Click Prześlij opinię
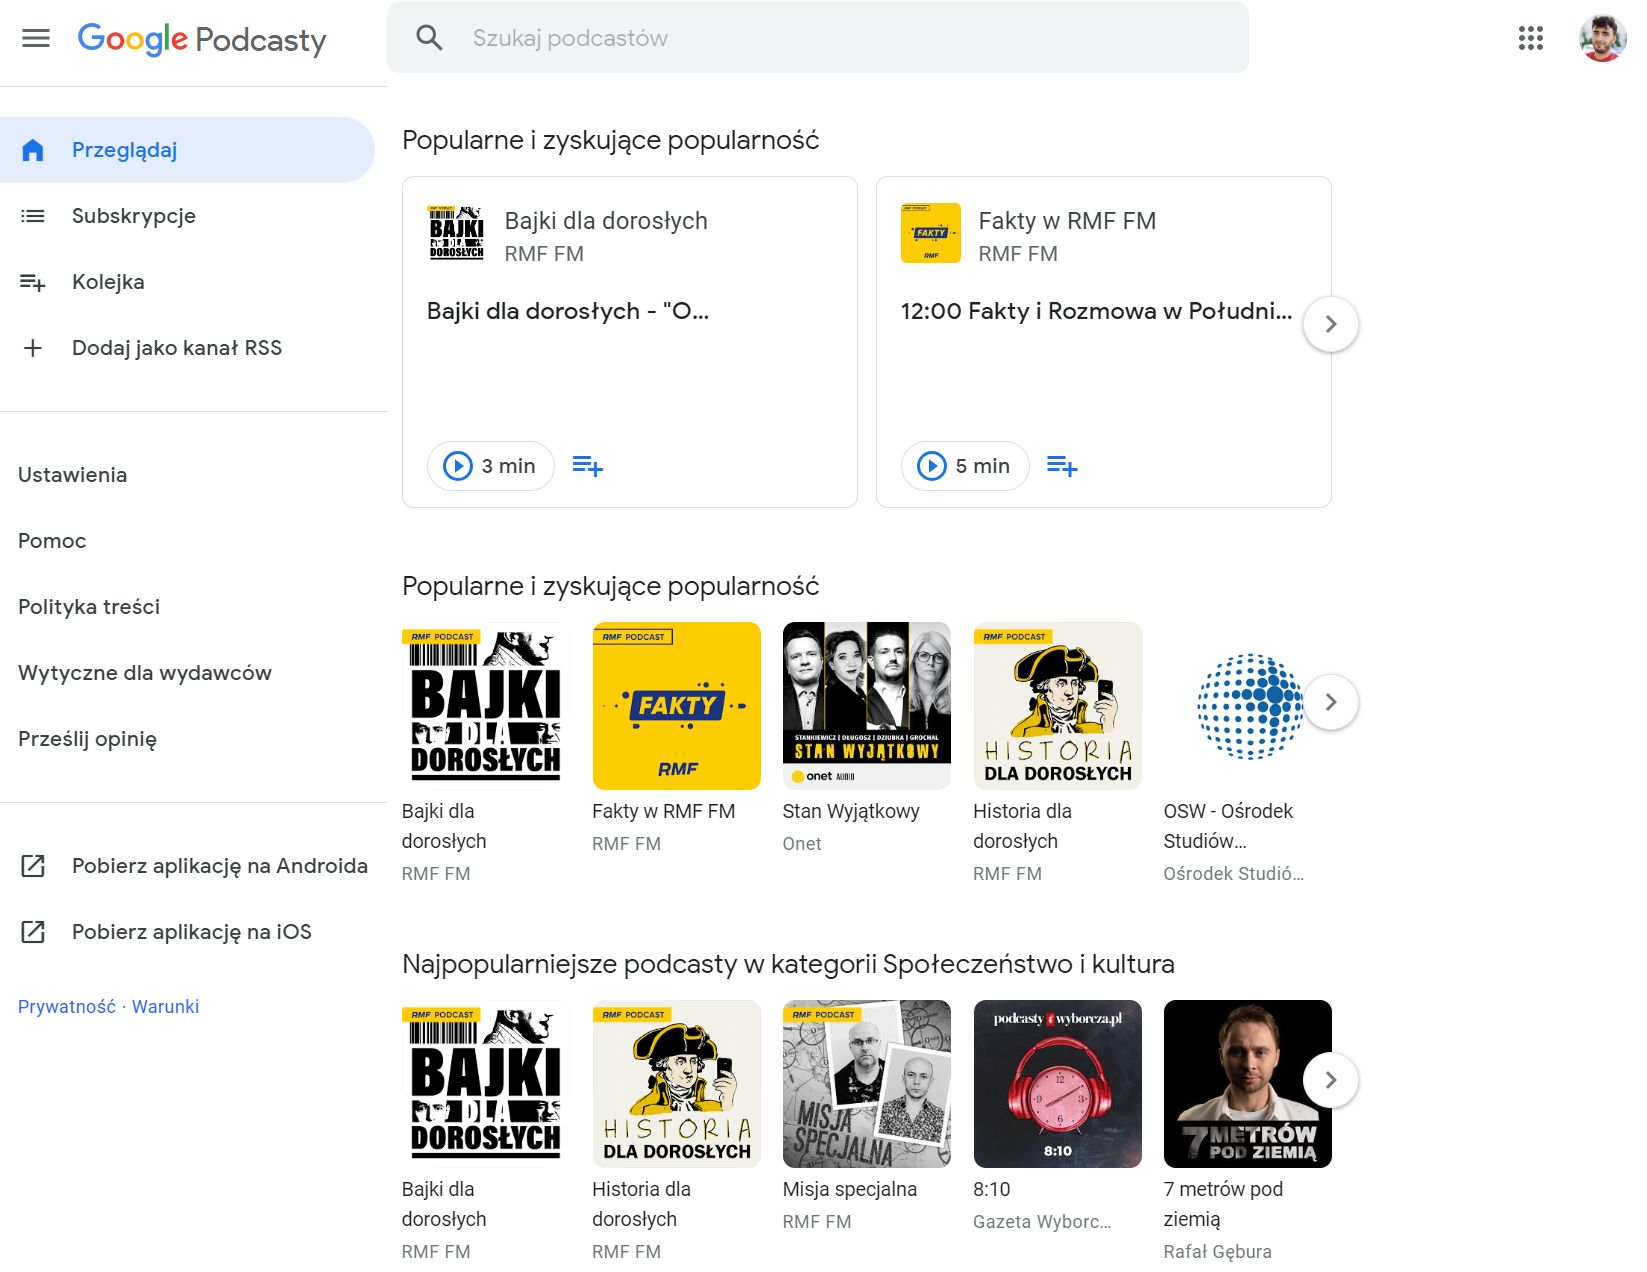Image resolution: width=1647 pixels, height=1272 pixels. tap(87, 739)
